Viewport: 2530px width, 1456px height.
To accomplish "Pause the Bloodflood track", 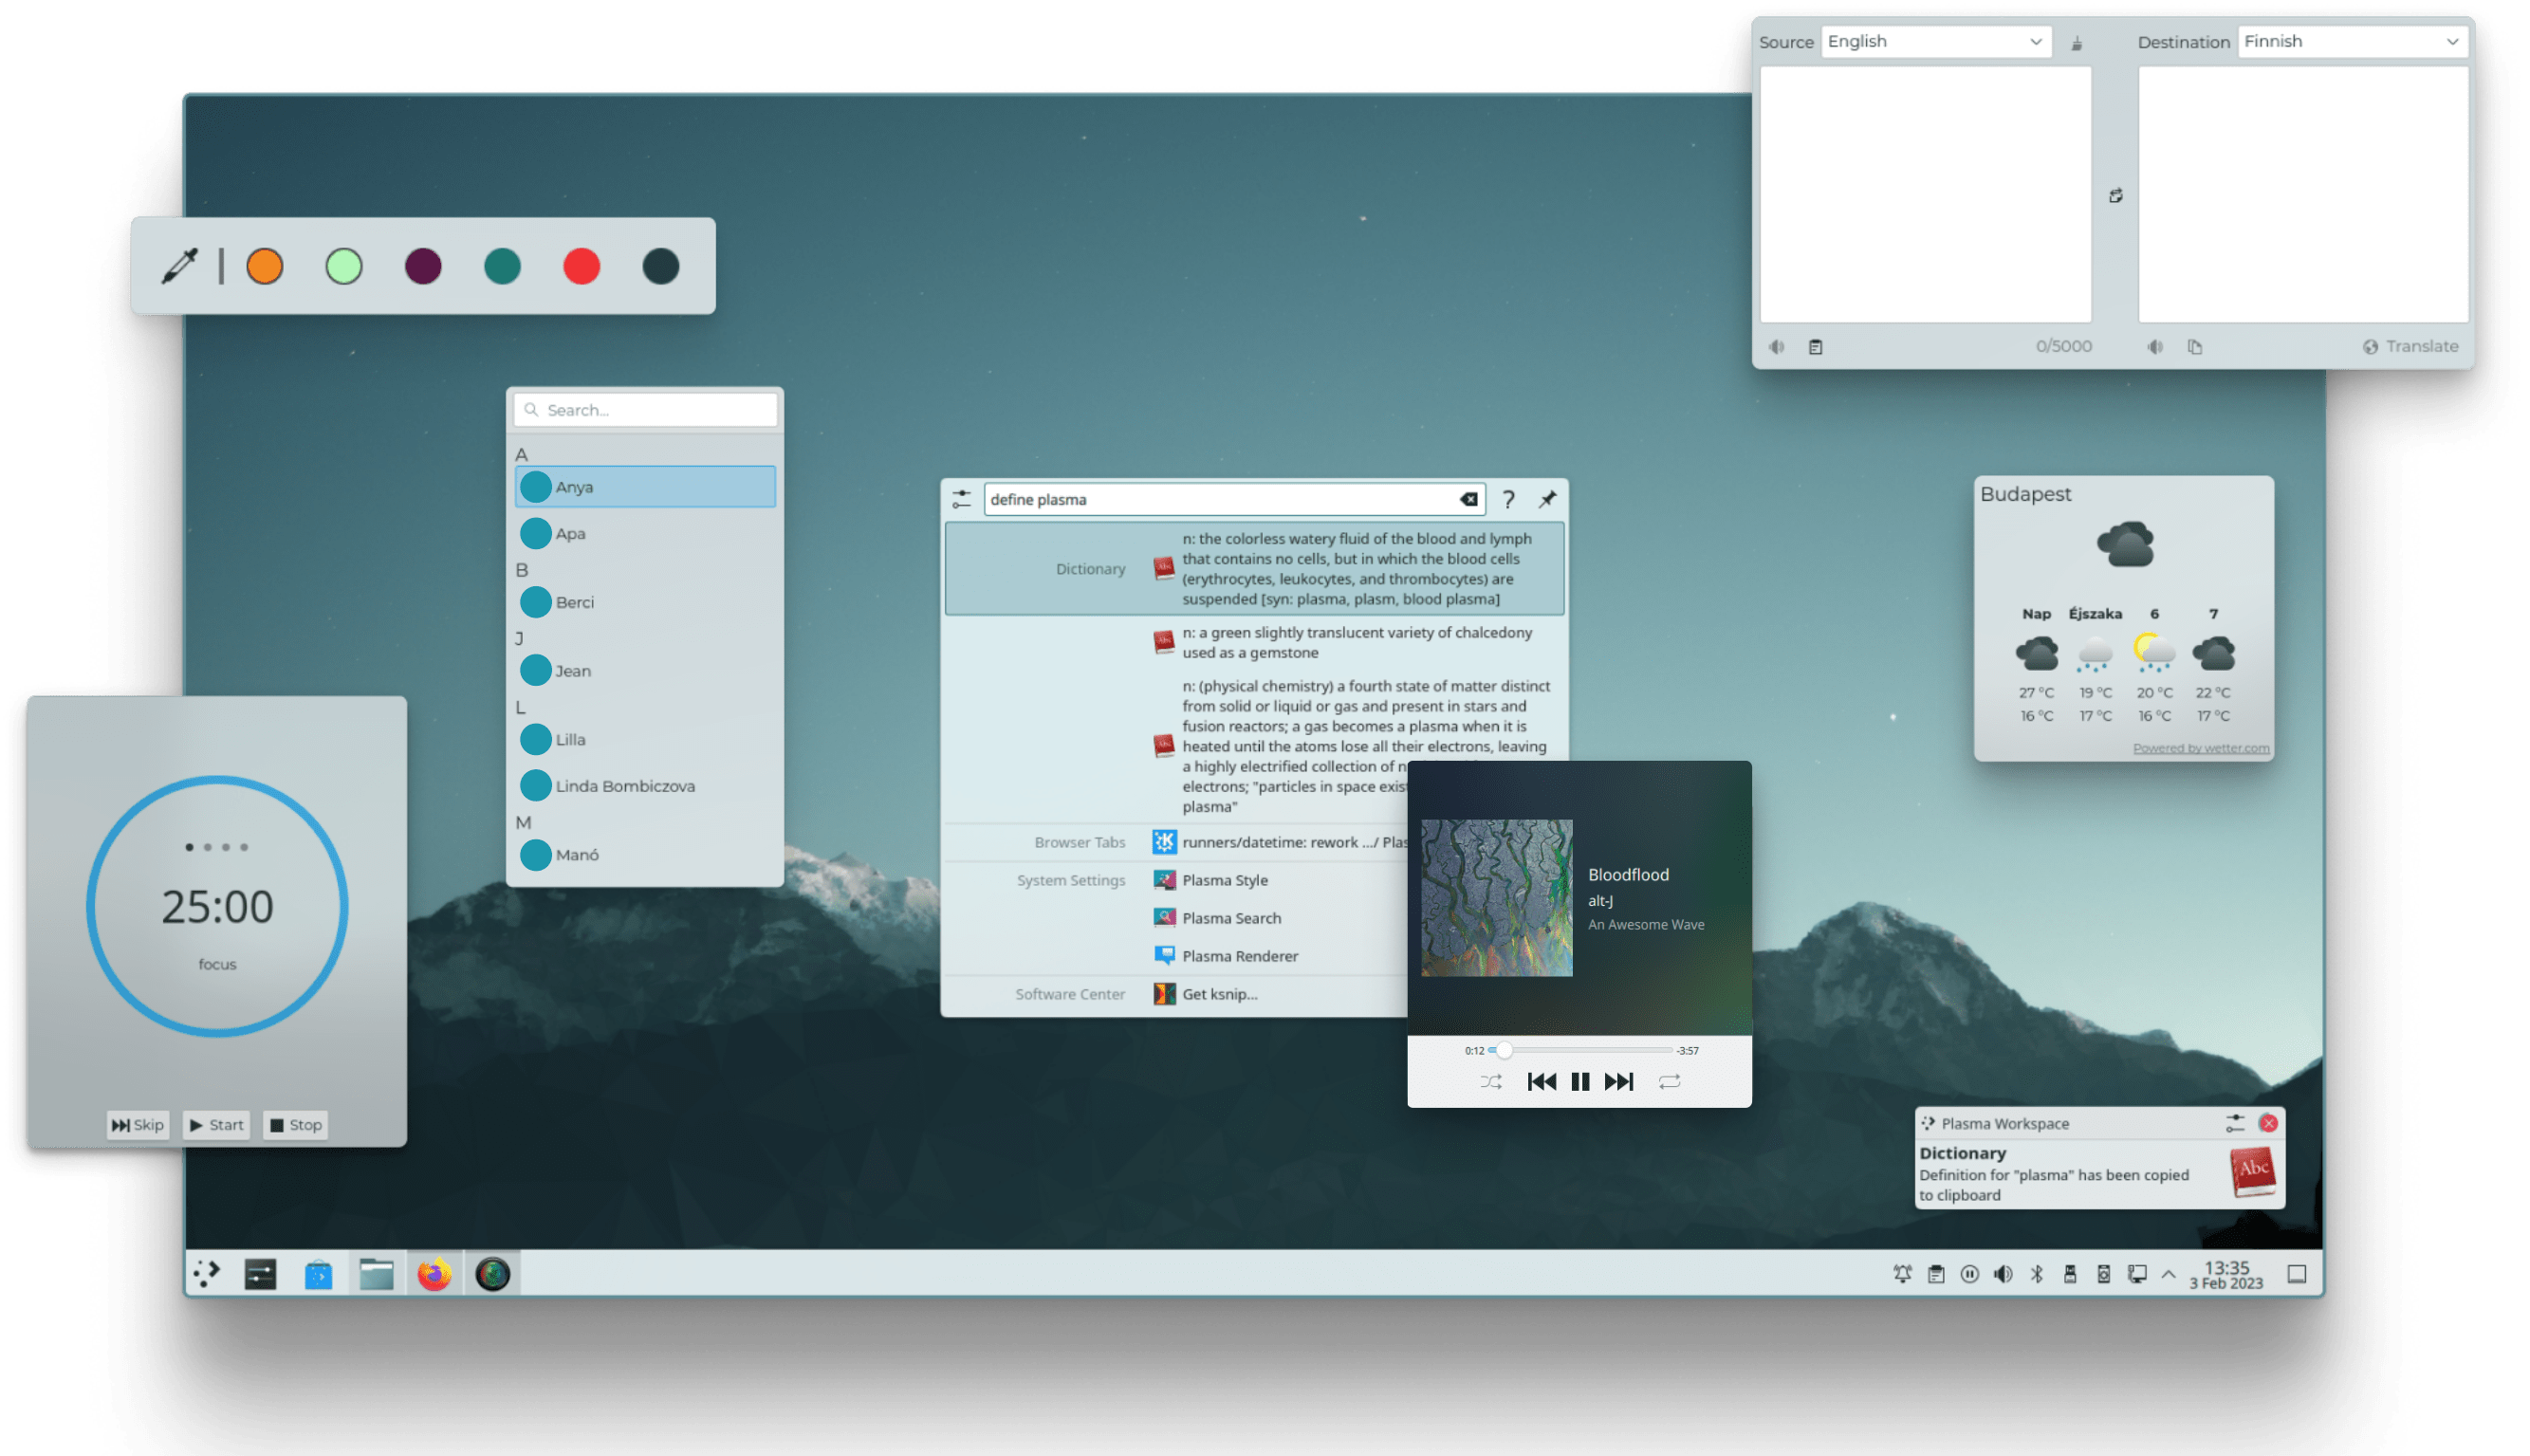I will click(1580, 1081).
